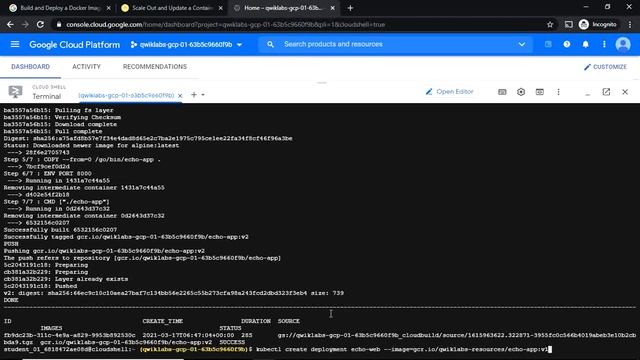Close the Cloud Shell session tab
This screenshot has width=640, height=360.
(x=180, y=96)
